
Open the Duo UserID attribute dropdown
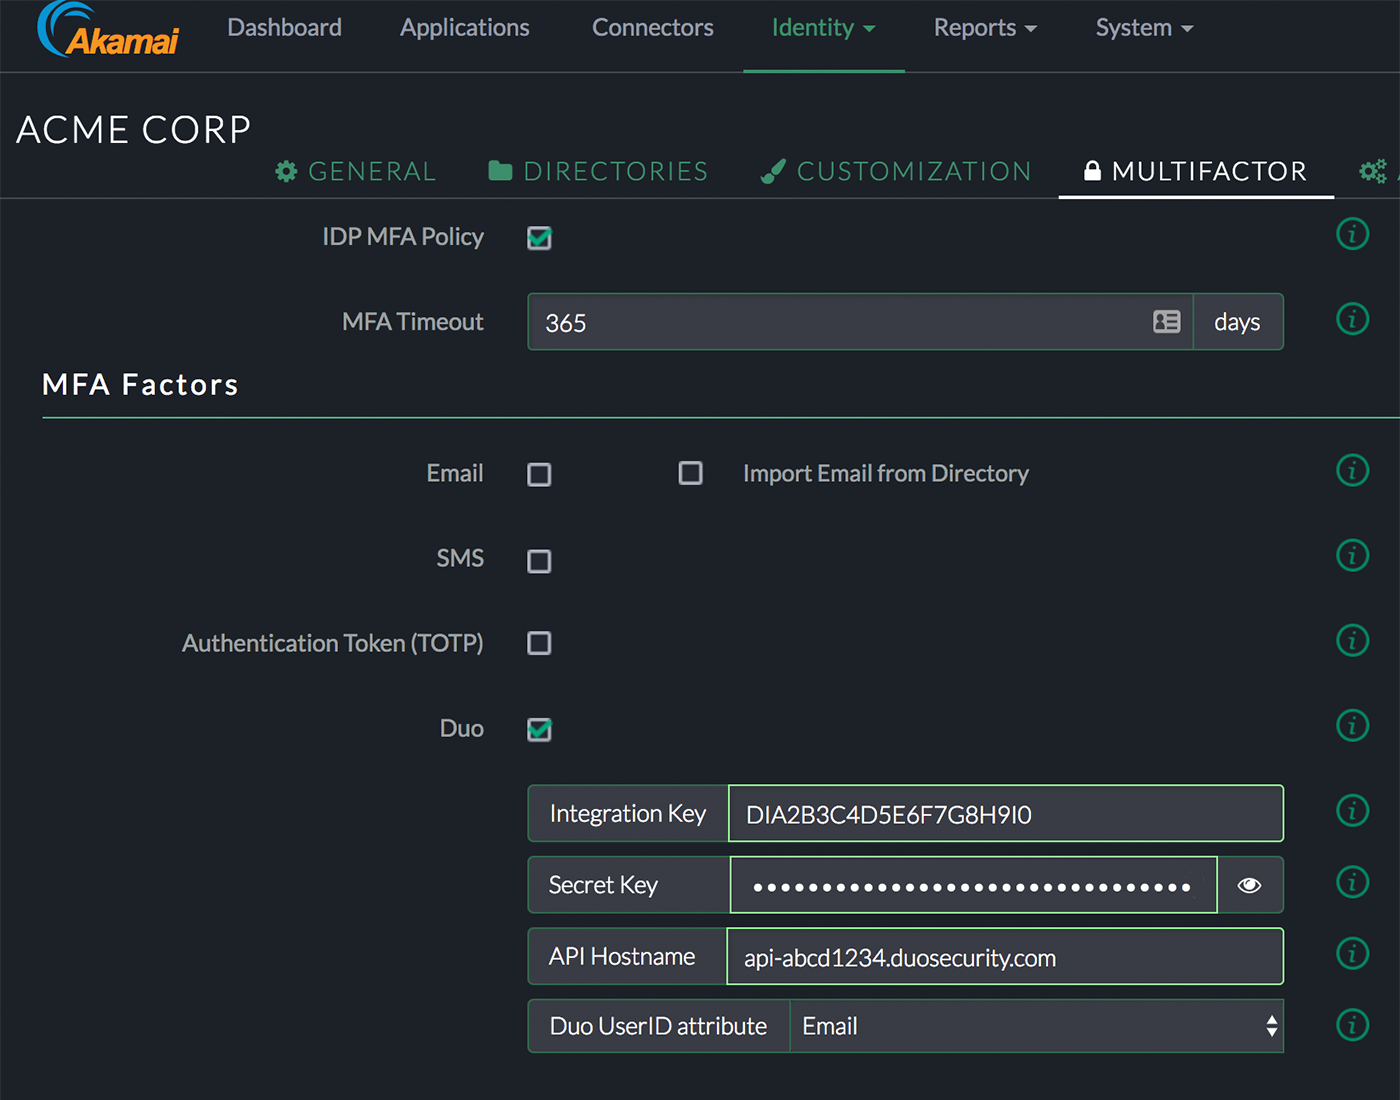(1036, 1027)
